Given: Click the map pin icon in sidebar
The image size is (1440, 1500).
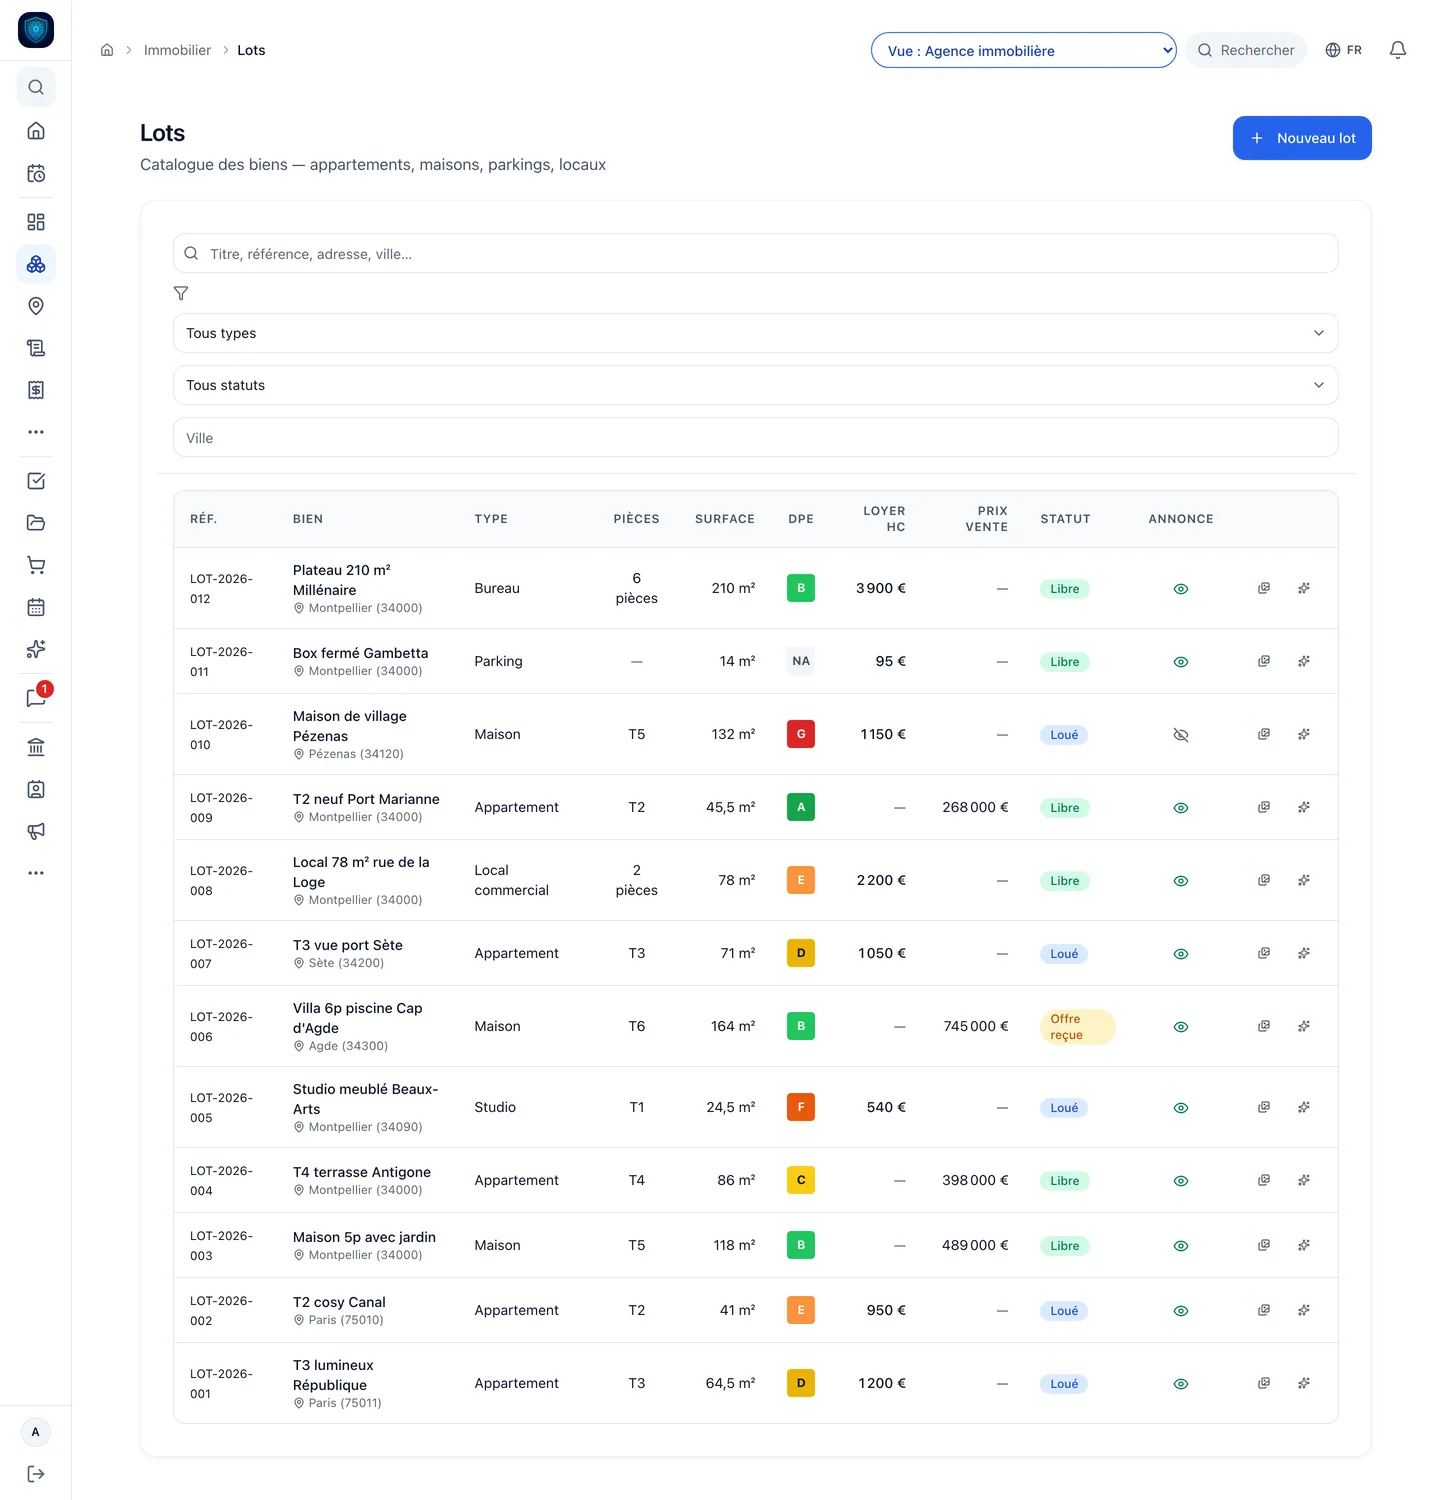Looking at the screenshot, I should pos(36,306).
